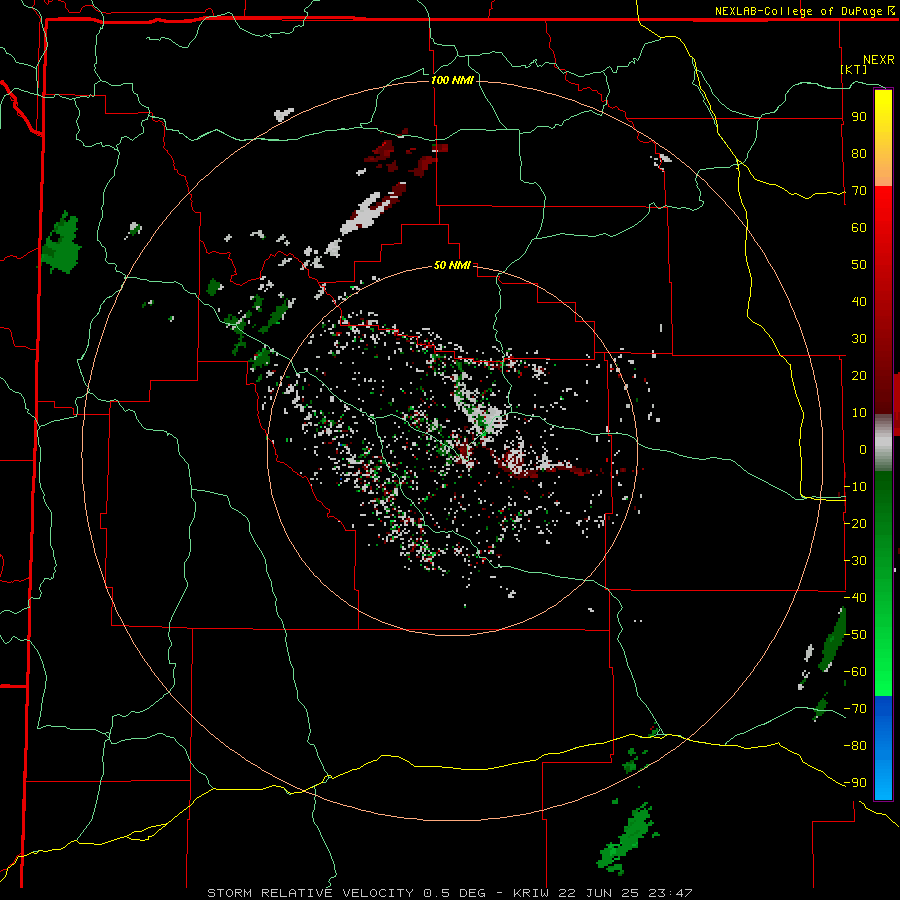The width and height of the screenshot is (900, 900).
Task: Click the -20 value on velocity scale
Action: point(856,523)
